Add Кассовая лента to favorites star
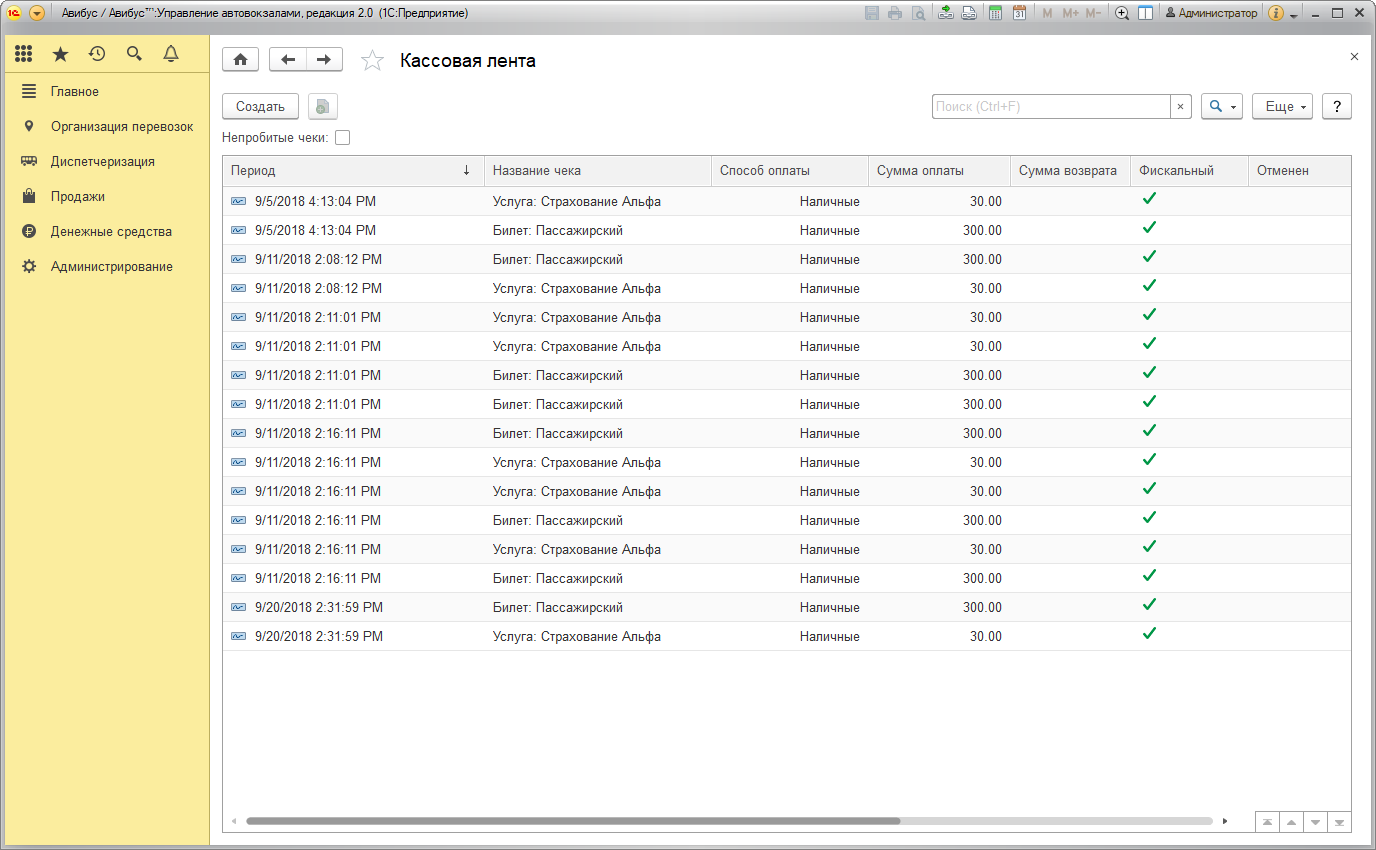The image size is (1376, 850). 372,61
